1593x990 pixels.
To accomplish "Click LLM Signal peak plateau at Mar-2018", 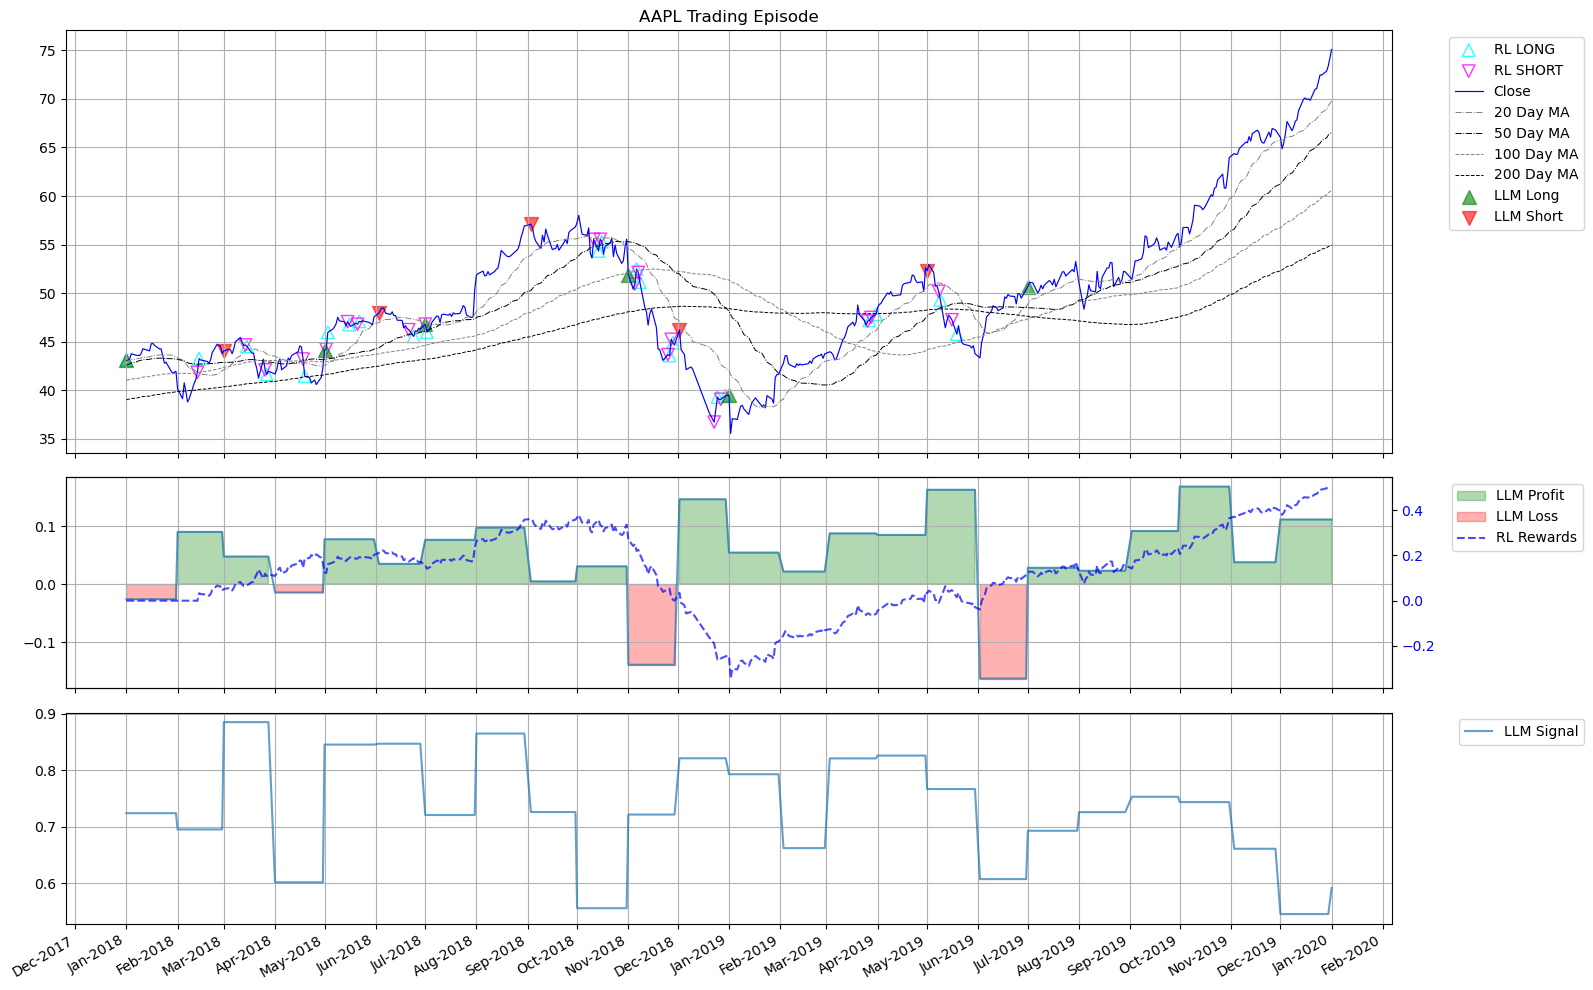I will point(246,722).
